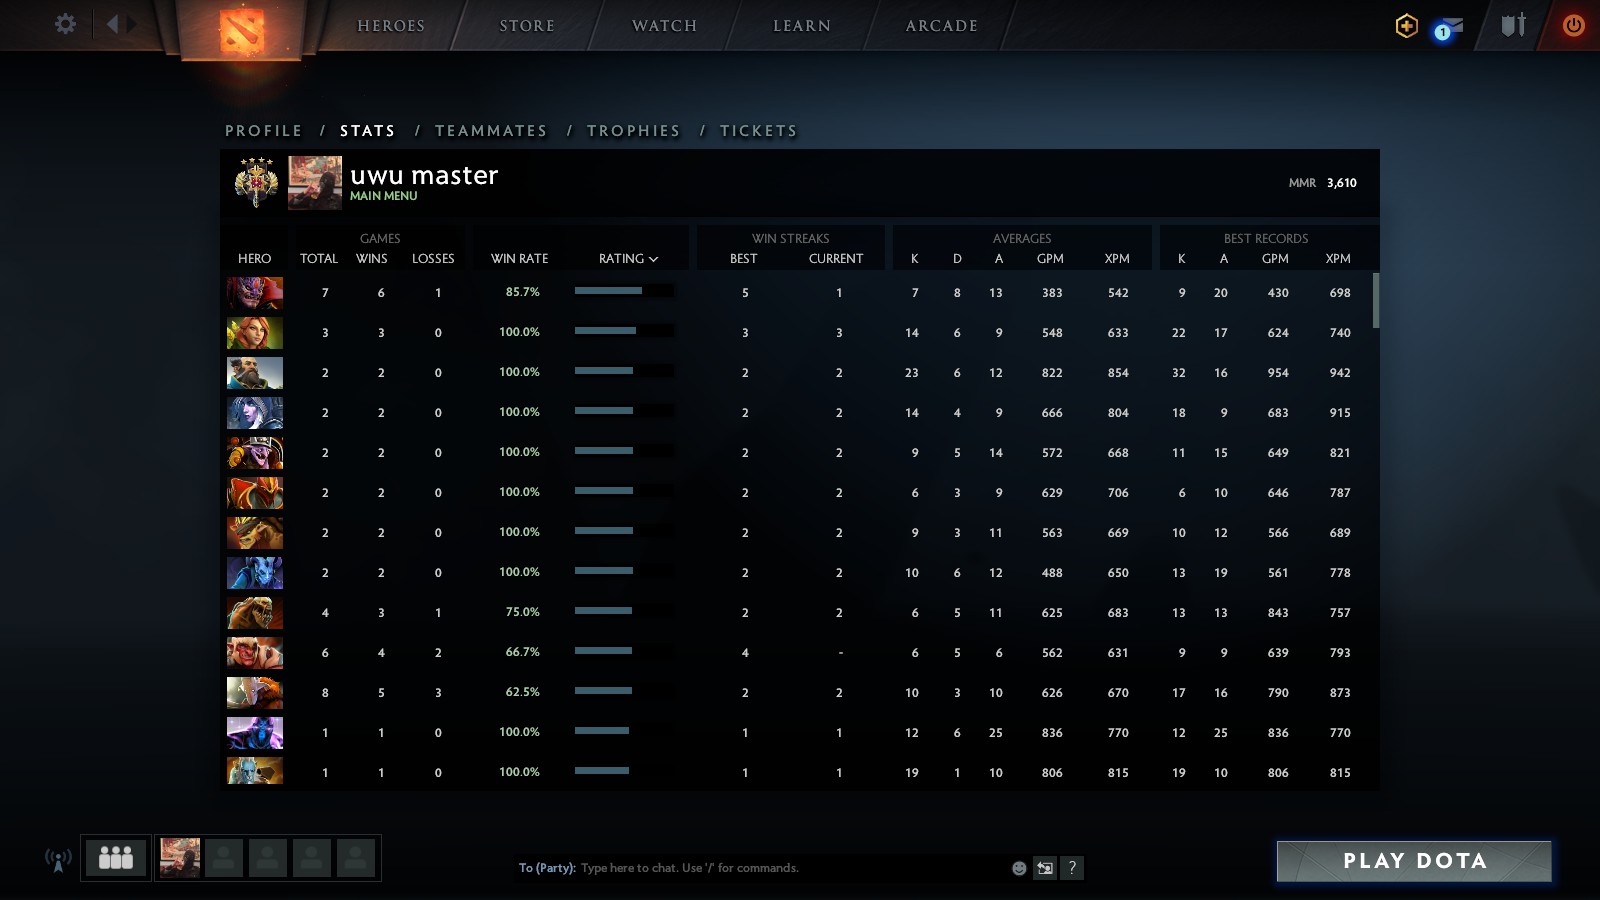1600x900 pixels.
Task: Click the PLAY DOTA button
Action: click(1414, 861)
